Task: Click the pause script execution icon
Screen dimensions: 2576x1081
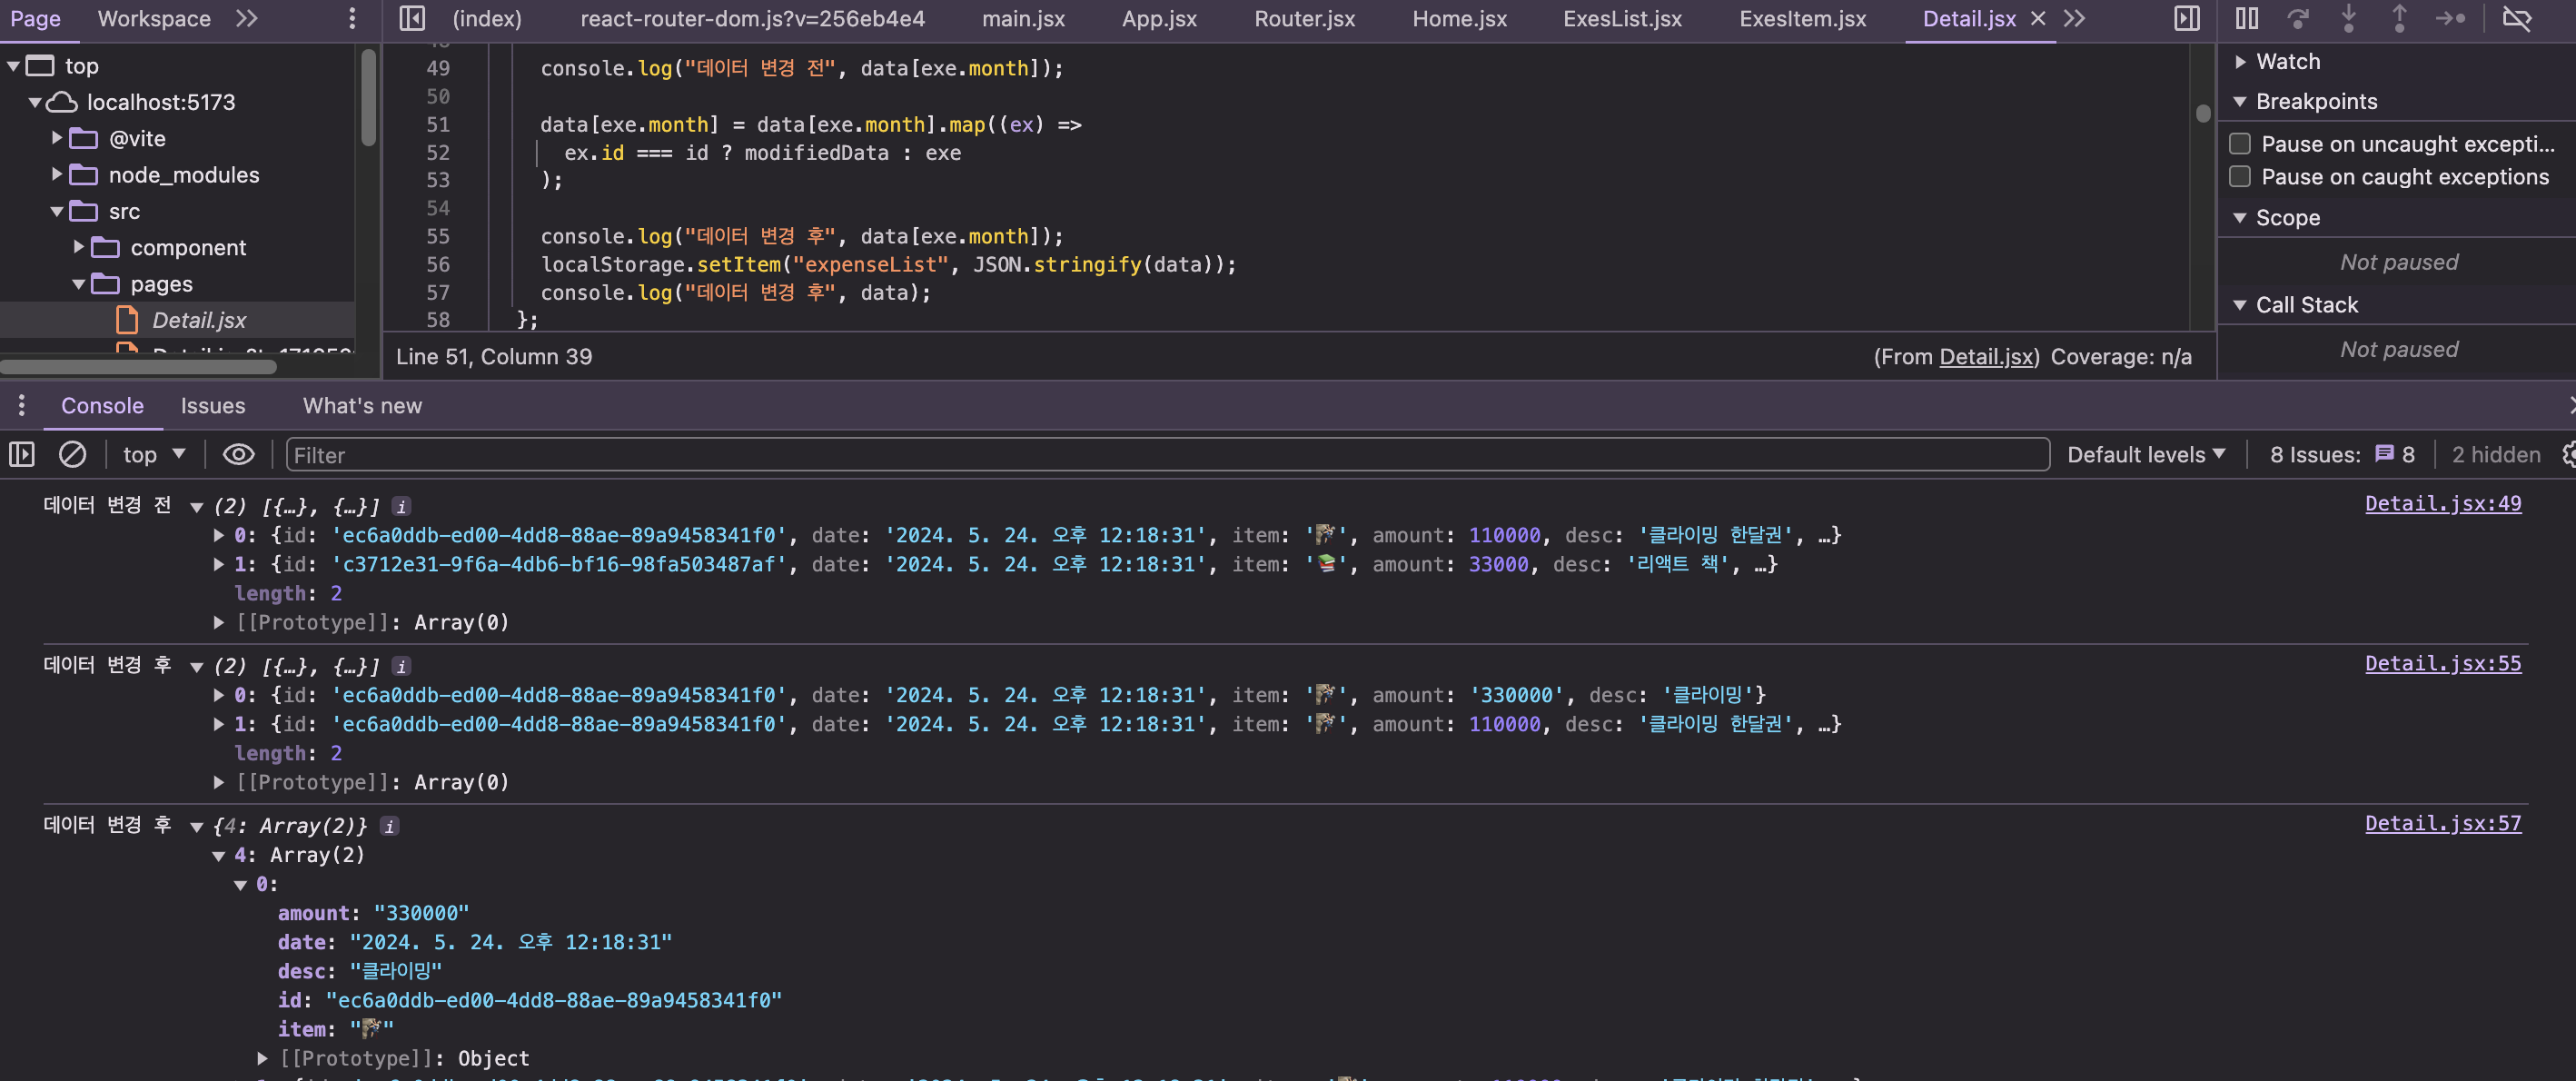Action: click(x=2246, y=18)
